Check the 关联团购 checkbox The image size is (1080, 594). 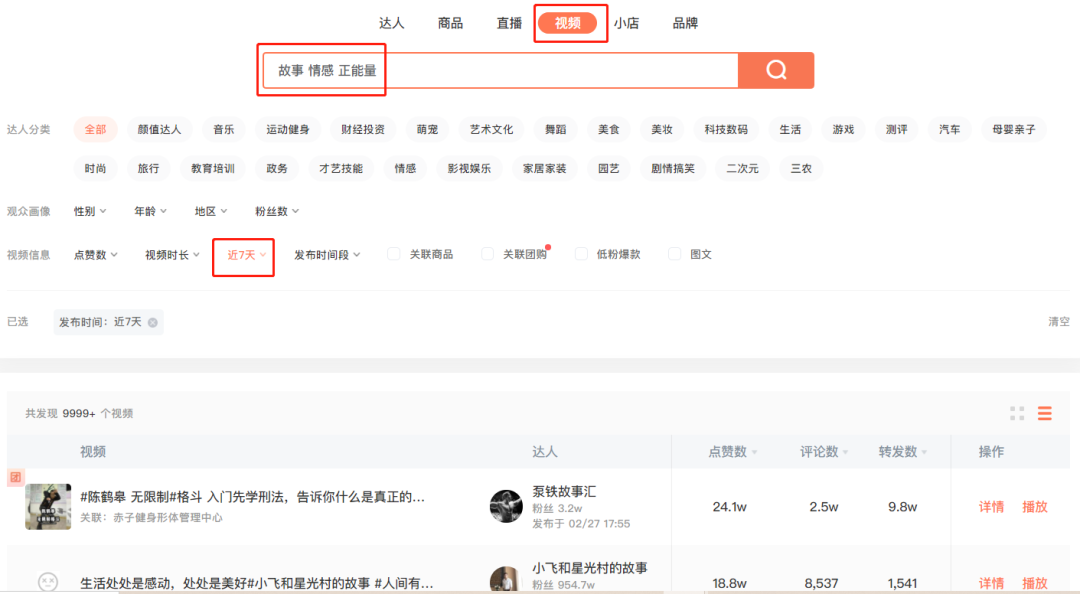click(x=488, y=254)
